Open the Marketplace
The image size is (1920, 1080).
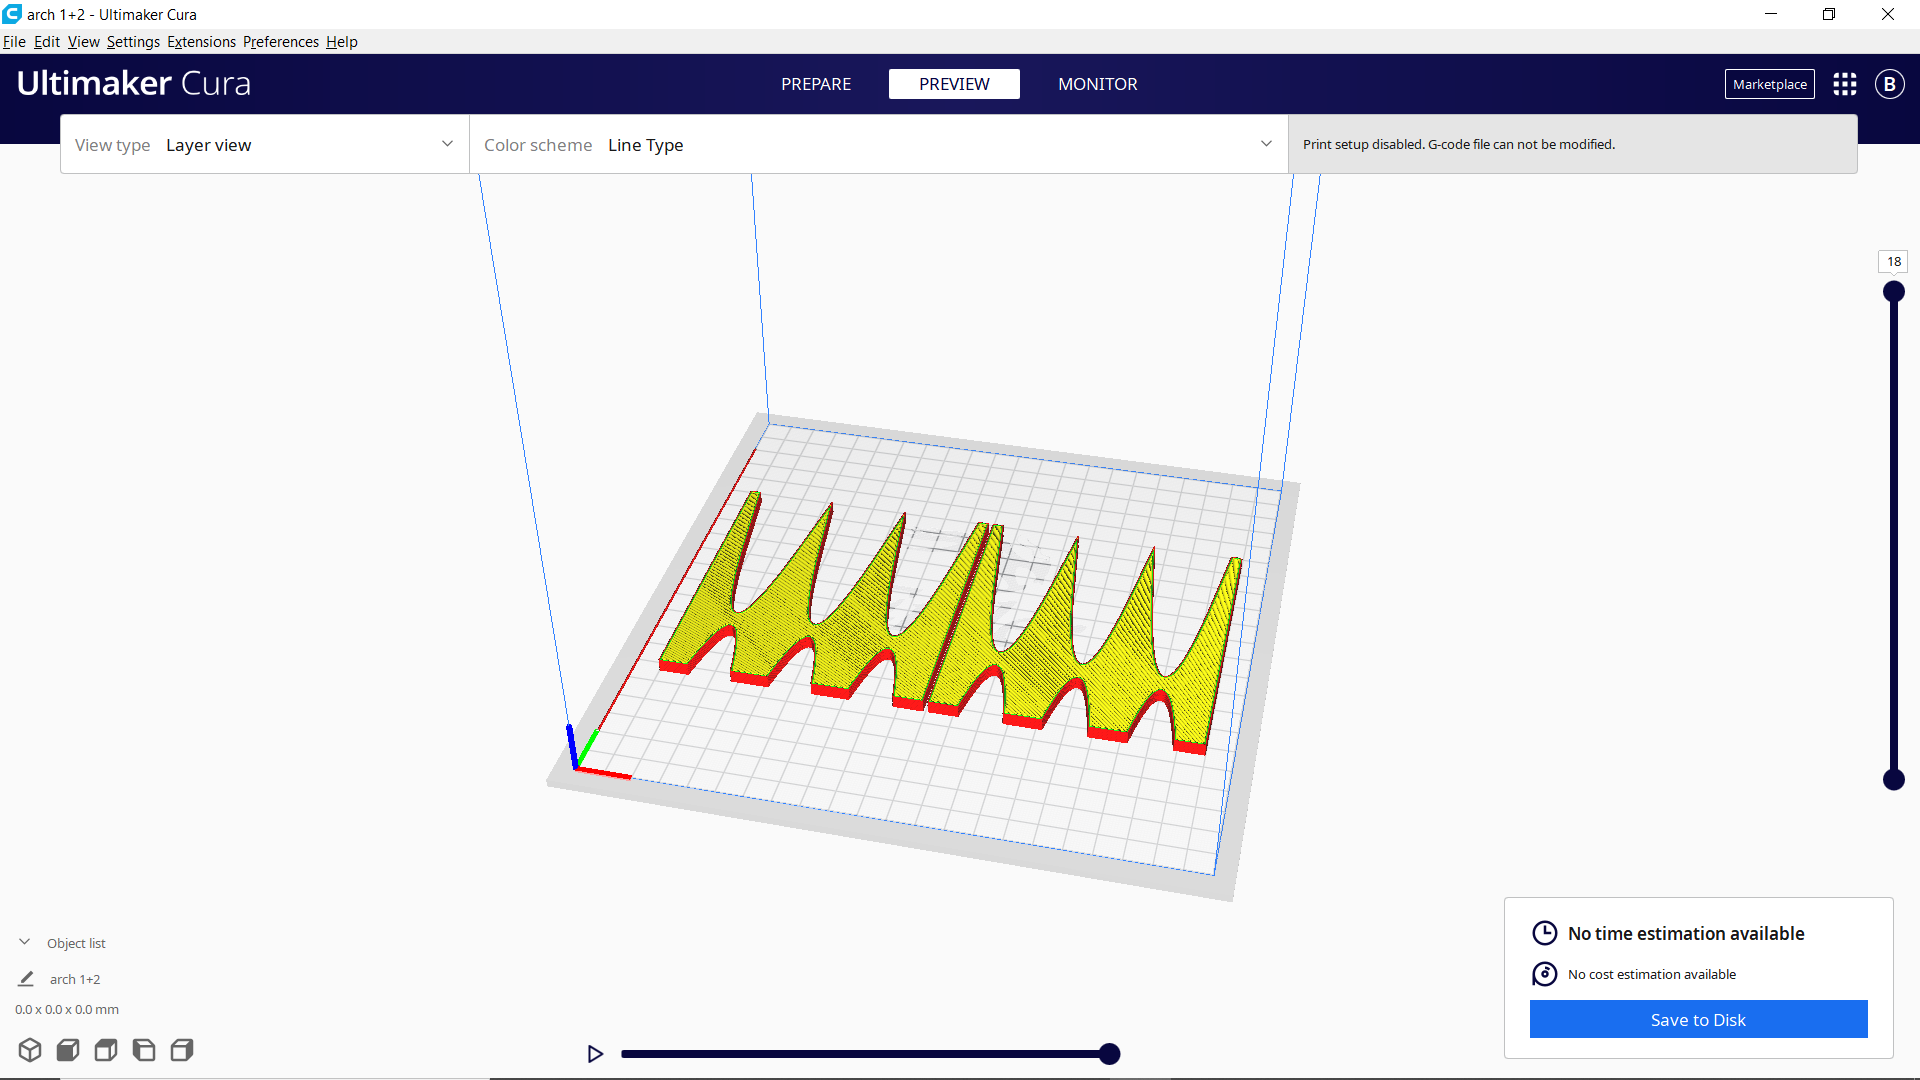[1769, 84]
